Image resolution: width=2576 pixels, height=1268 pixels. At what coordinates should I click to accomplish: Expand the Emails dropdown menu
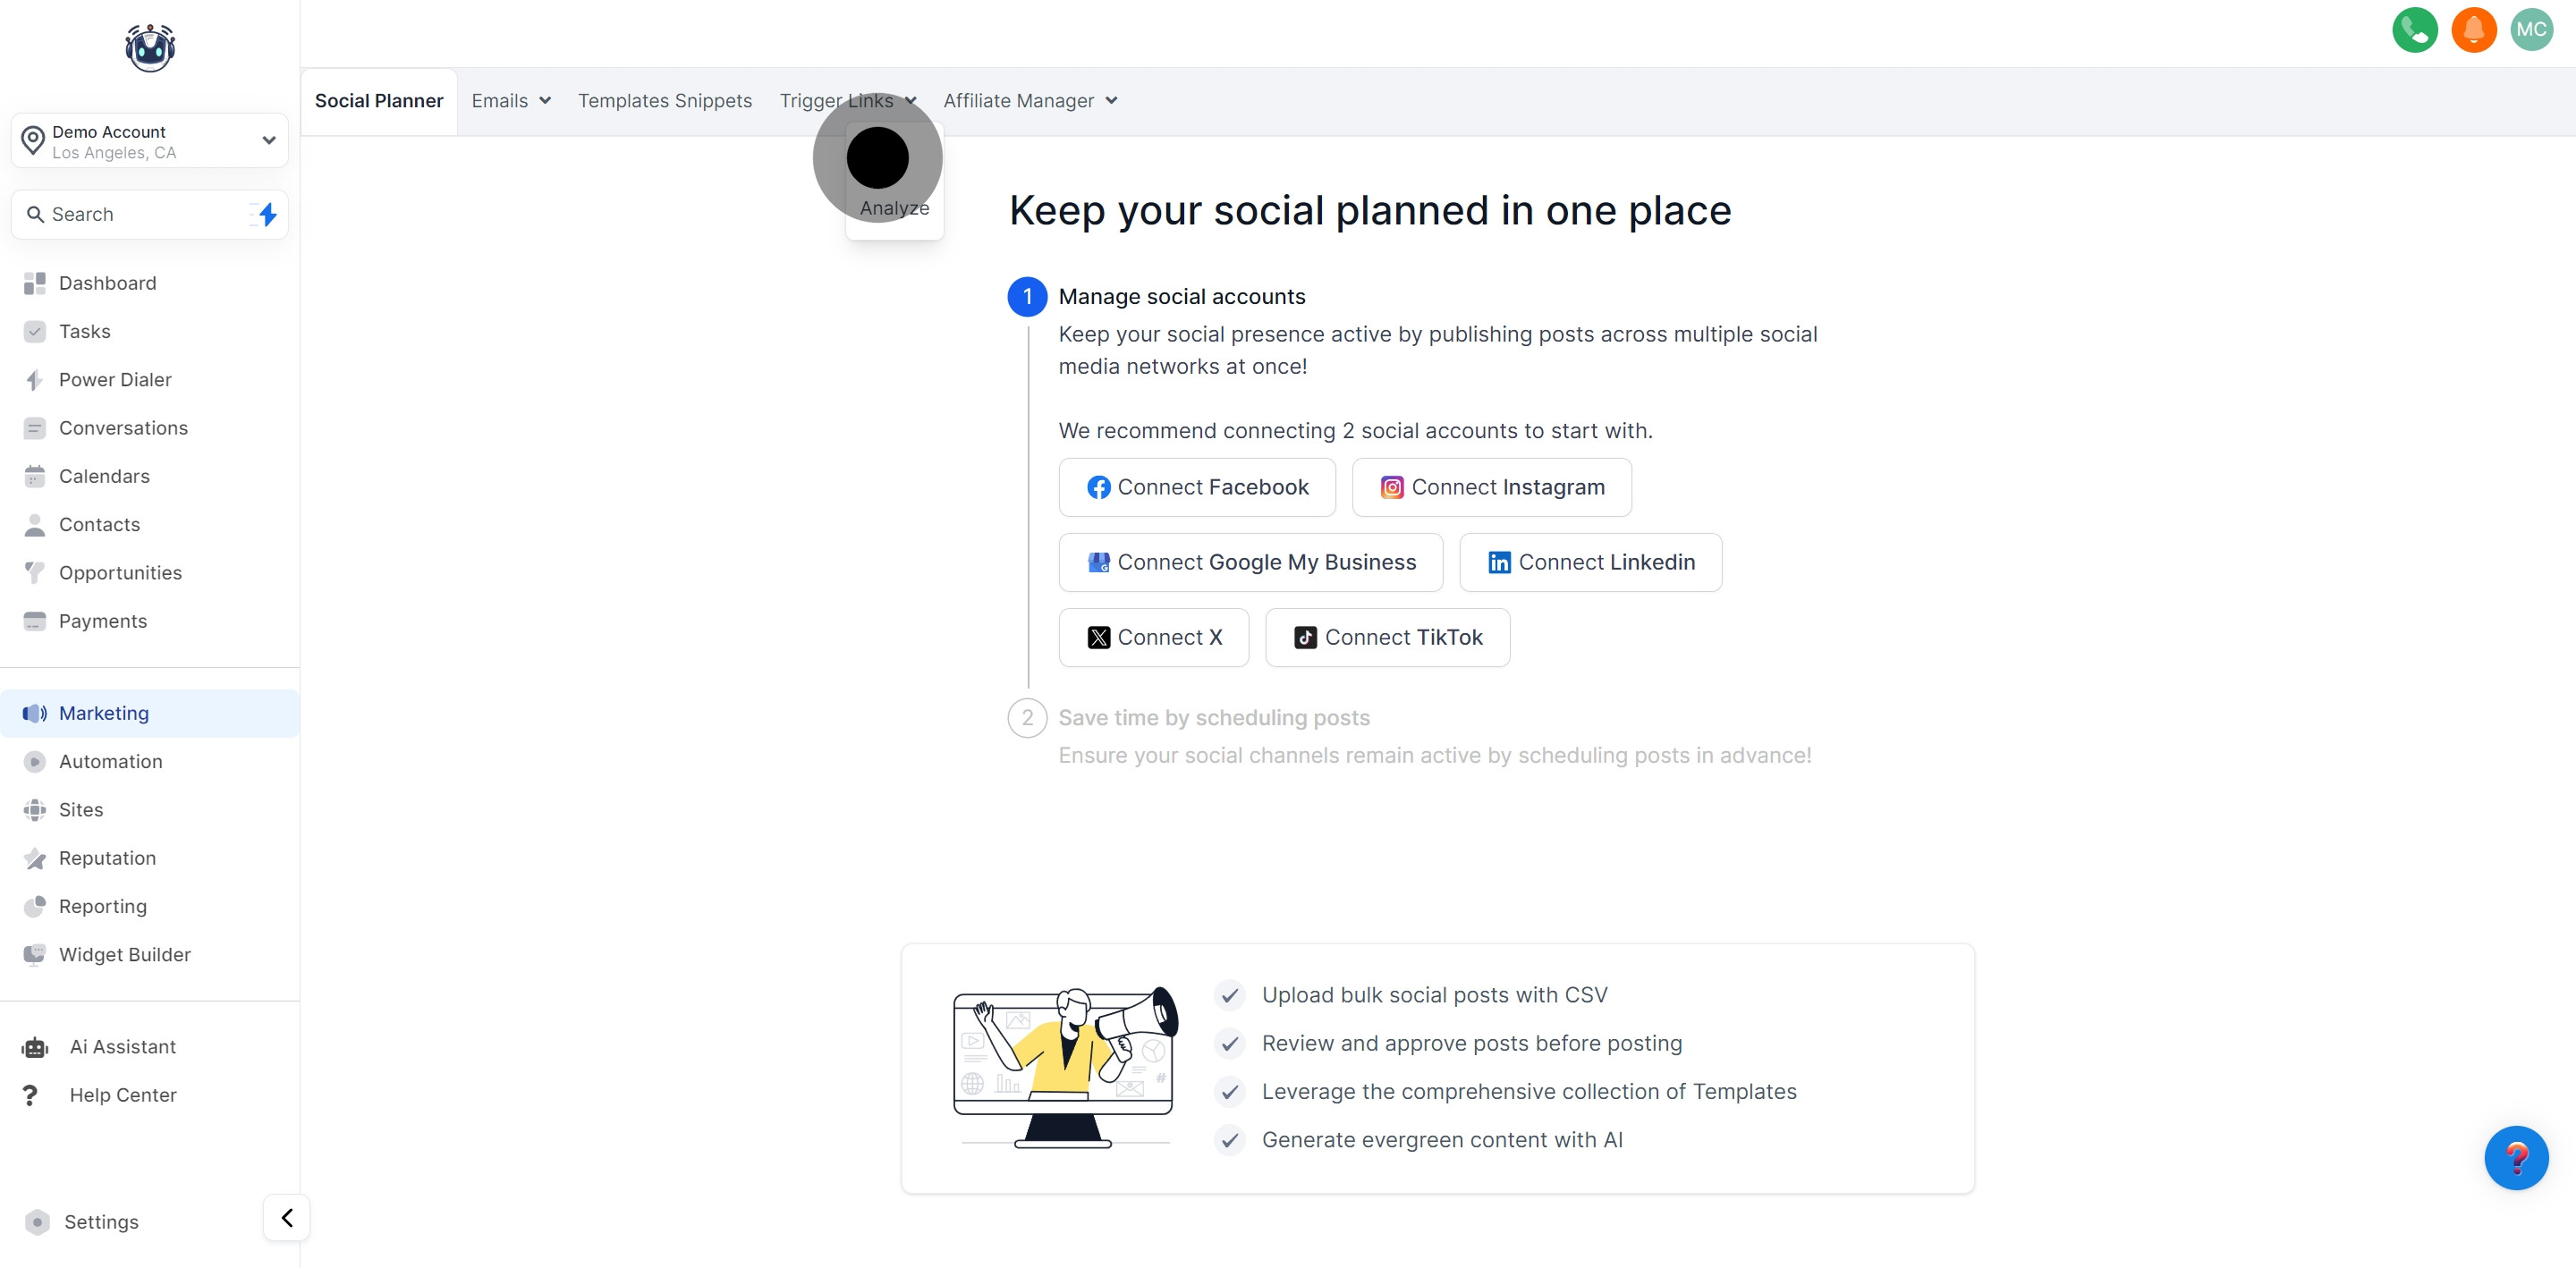(x=511, y=101)
